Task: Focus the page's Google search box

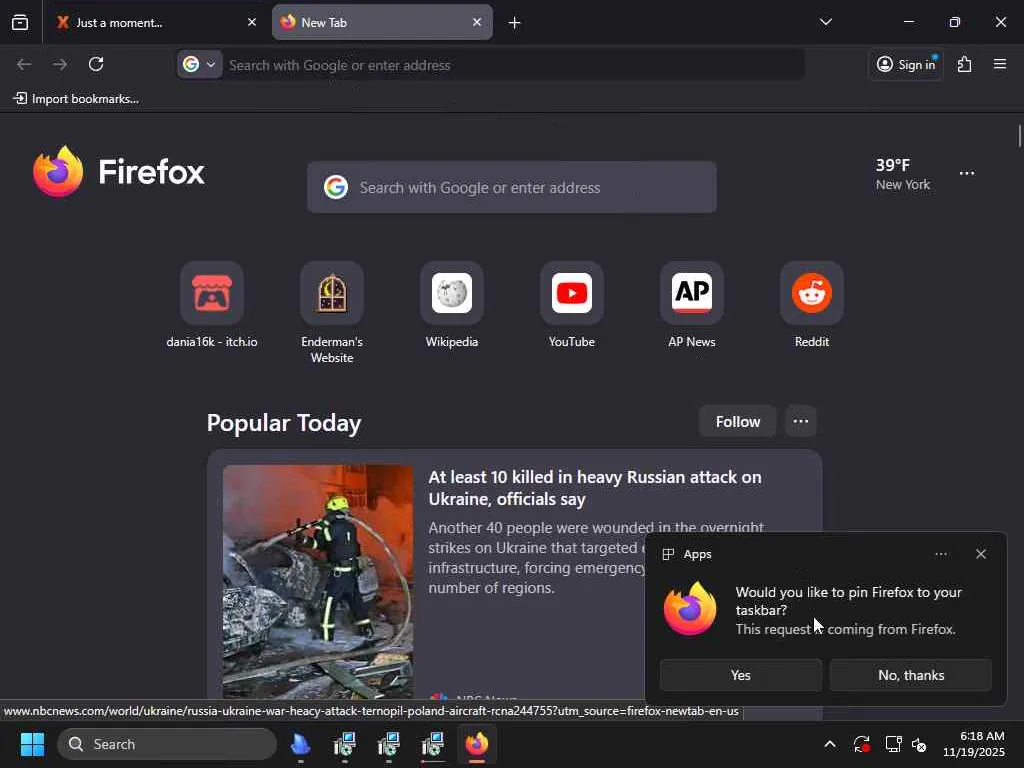Action: coord(512,187)
